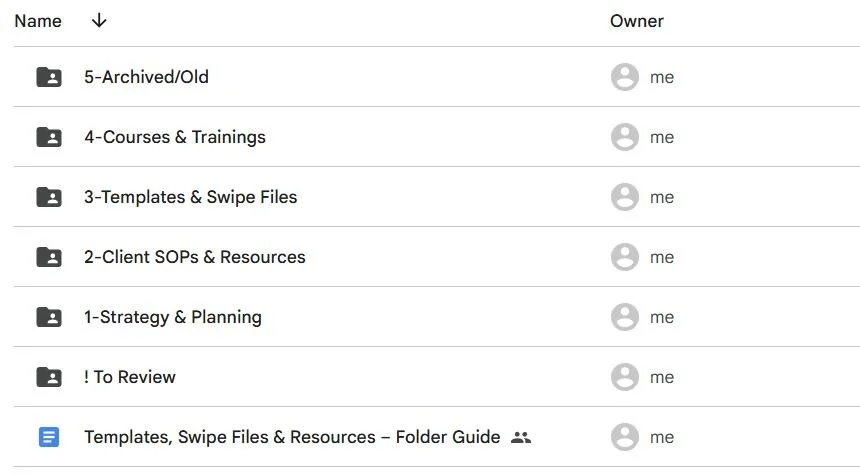The height and width of the screenshot is (475, 860).
Task: Select the ! To Review folder name
Action: coord(129,377)
